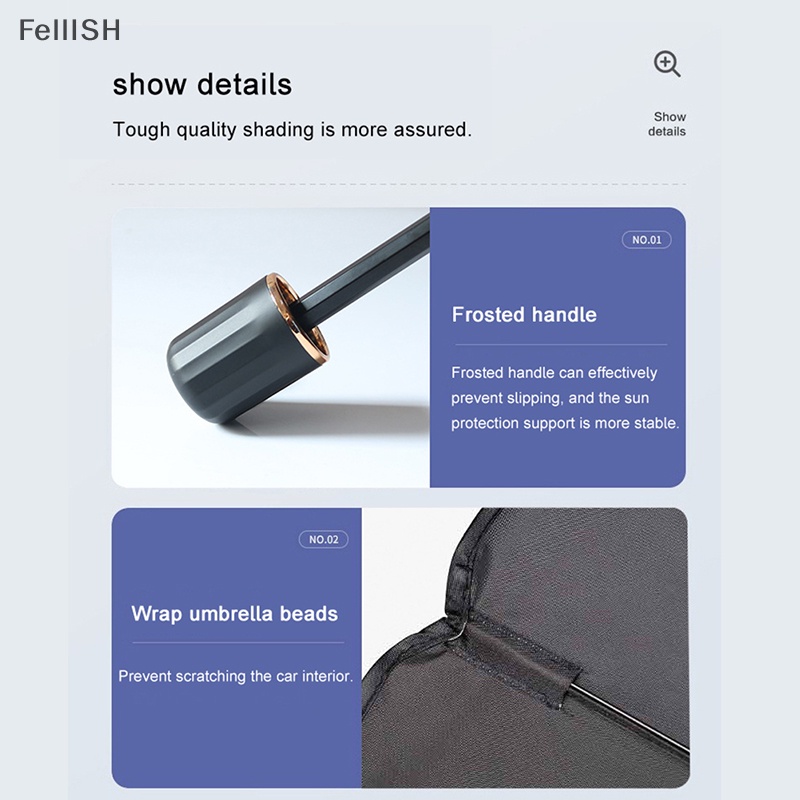Click the dashed divider line below header
Screen dimensions: 800x800
(399, 184)
